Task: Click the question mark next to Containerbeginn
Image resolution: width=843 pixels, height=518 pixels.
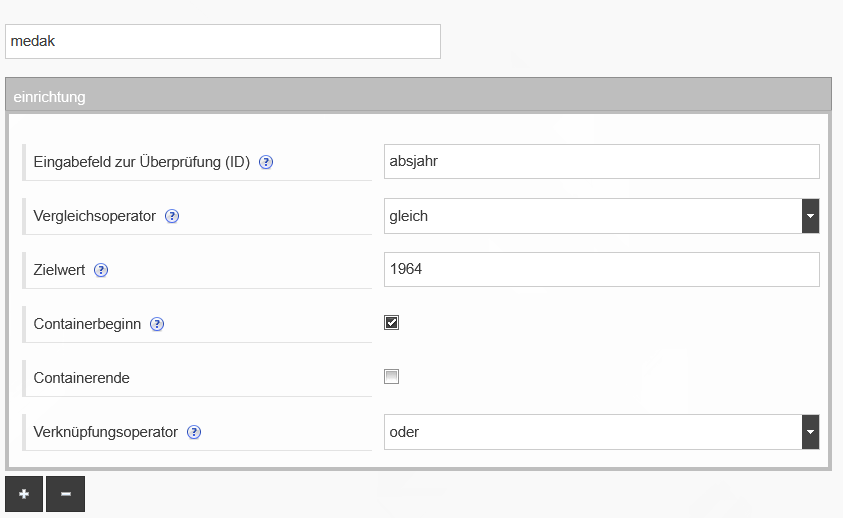Action: tap(157, 324)
